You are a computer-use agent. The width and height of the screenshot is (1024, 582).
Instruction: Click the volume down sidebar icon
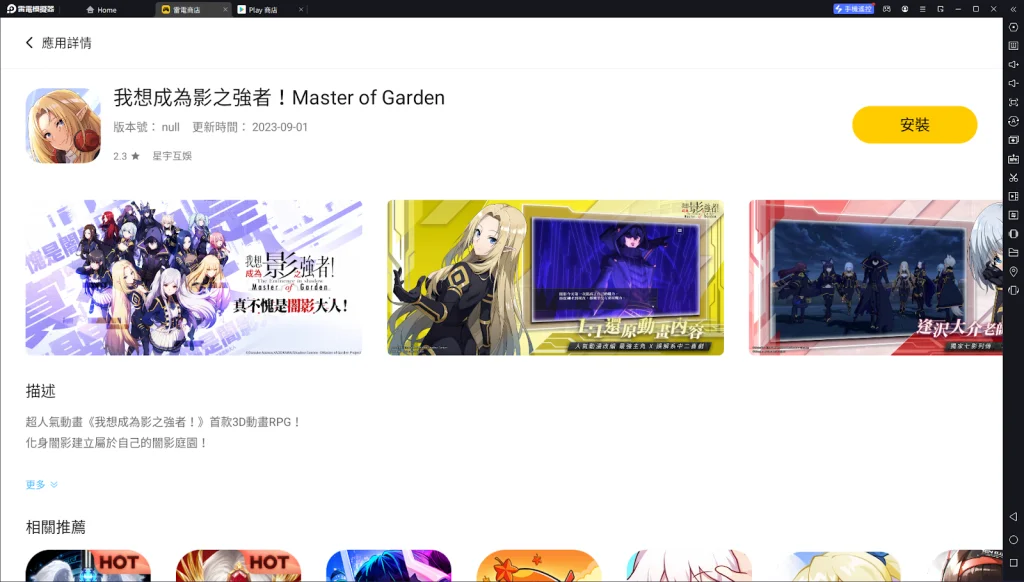pyautogui.click(x=1013, y=84)
